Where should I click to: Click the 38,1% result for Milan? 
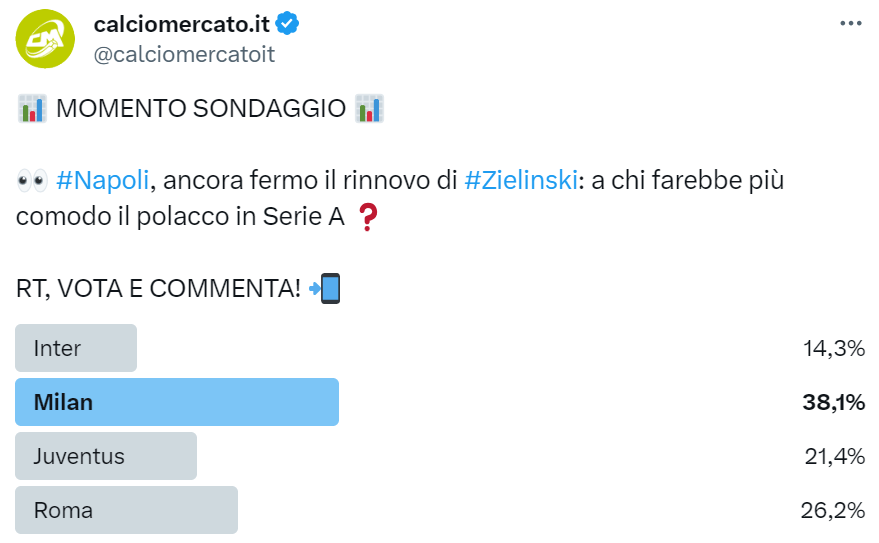pos(833,402)
